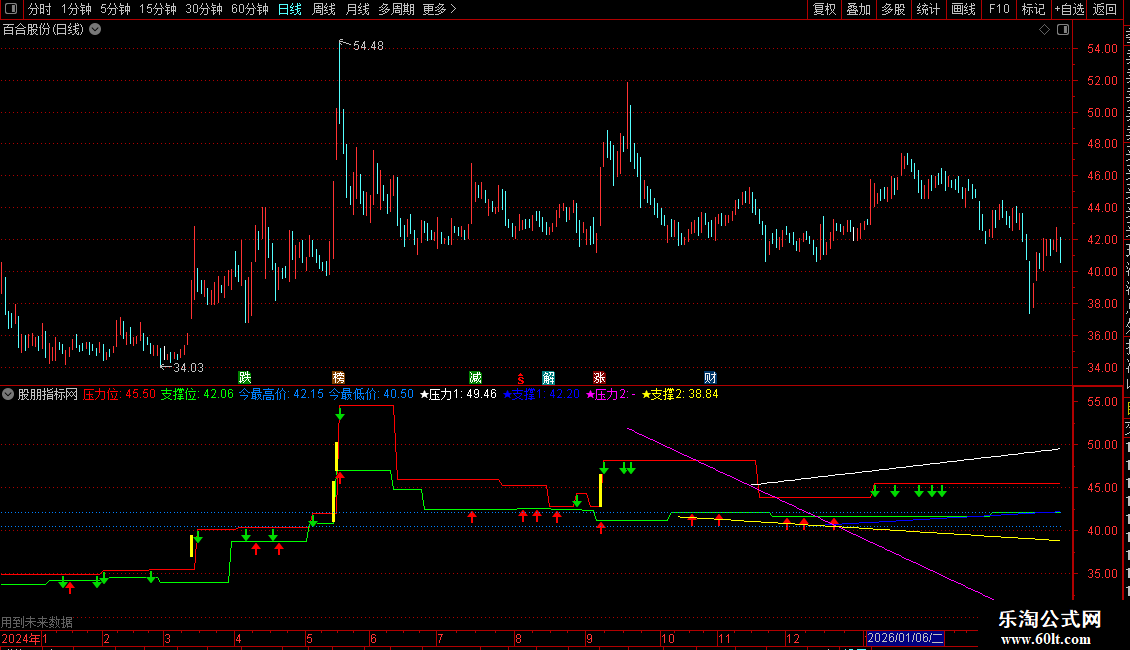Click the 返回 back button

tap(1105, 9)
